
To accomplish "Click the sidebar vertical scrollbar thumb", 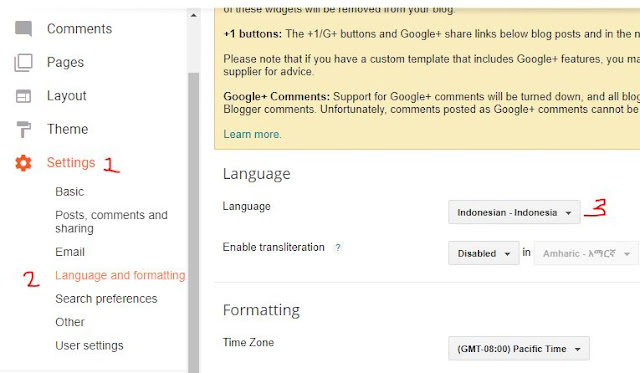I will pyautogui.click(x=193, y=222).
